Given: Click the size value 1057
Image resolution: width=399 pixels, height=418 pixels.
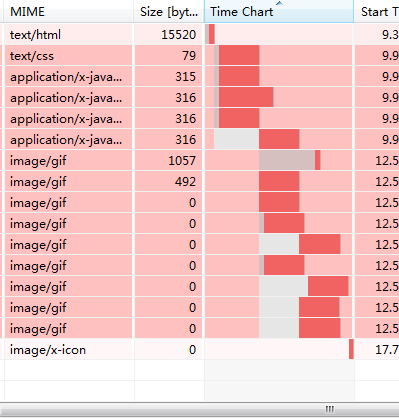Looking at the screenshot, I should tap(182, 161).
